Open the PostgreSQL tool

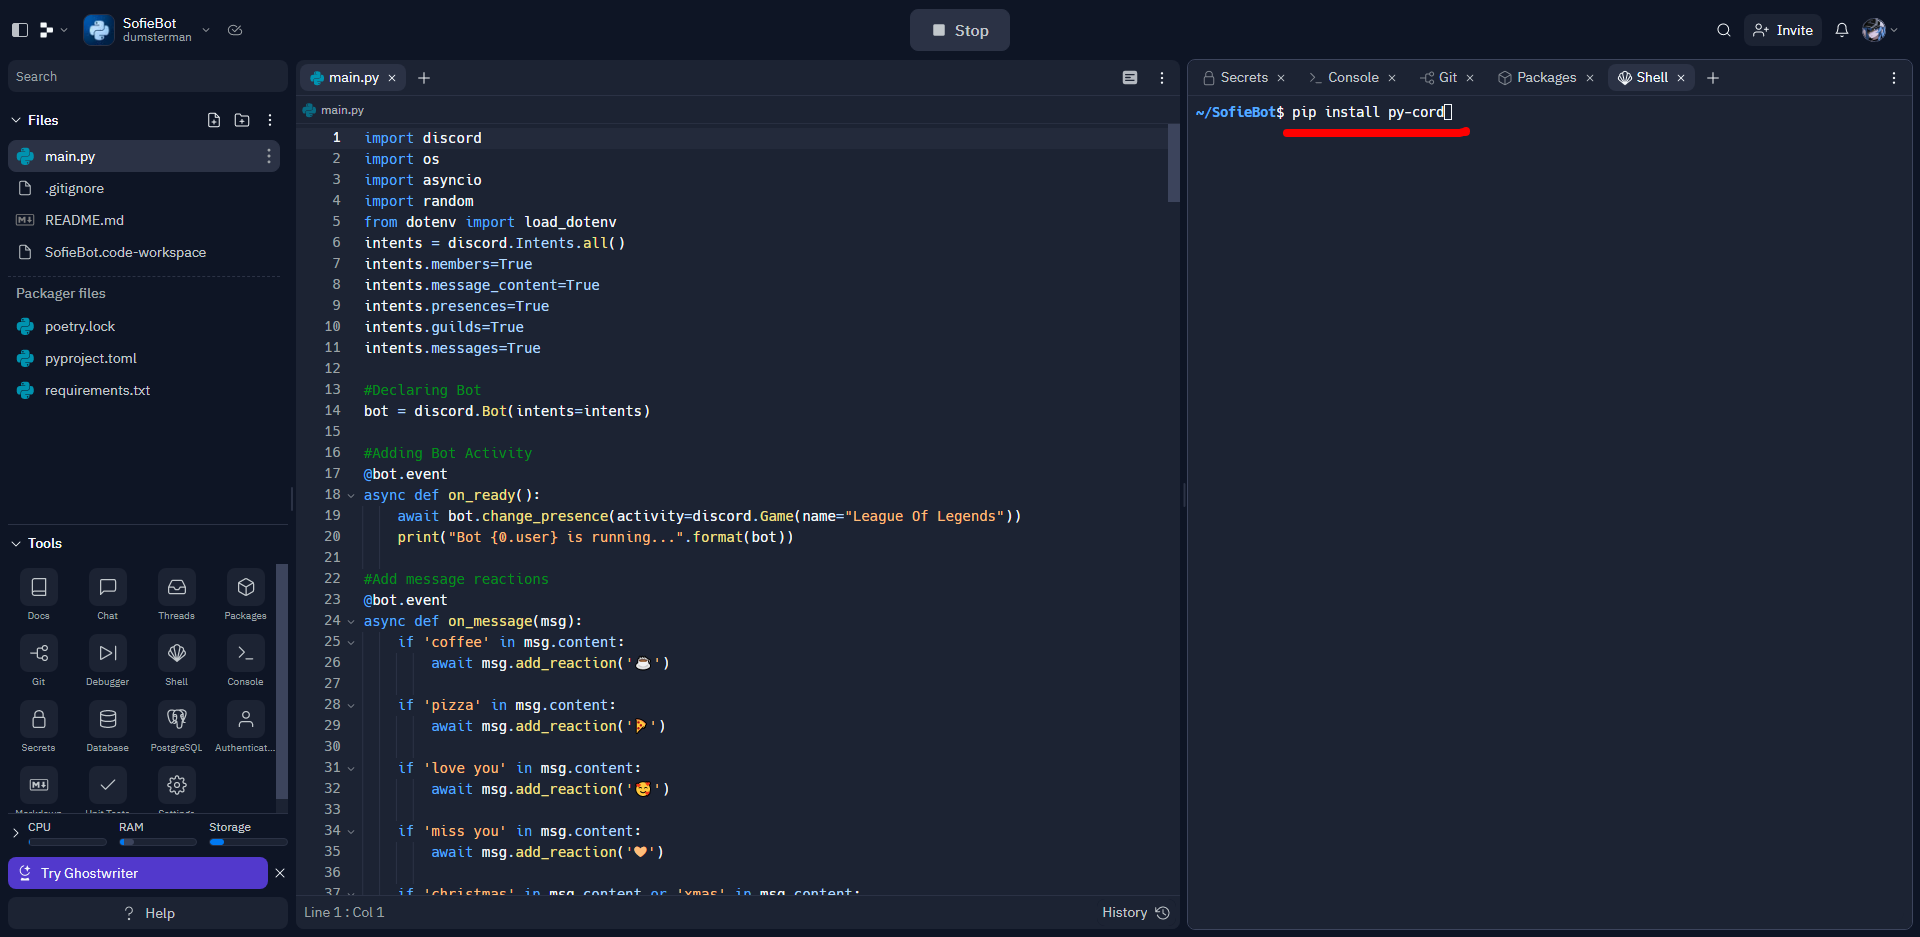coord(176,726)
